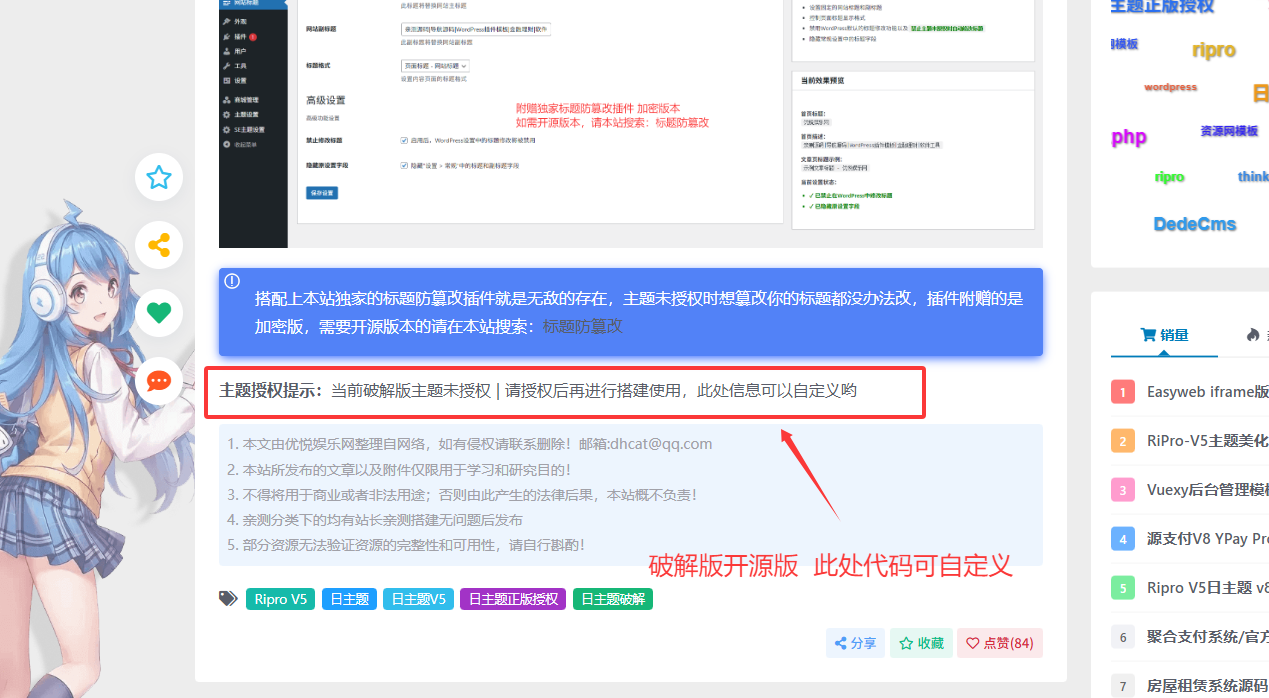Click the green heart like icon

tap(159, 312)
